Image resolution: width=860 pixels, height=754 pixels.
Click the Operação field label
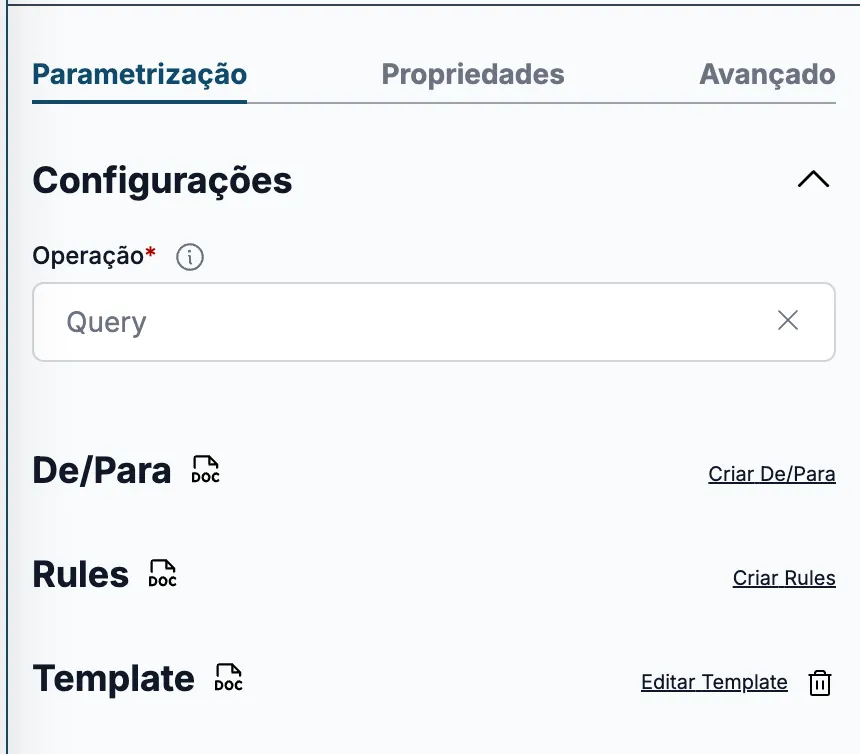pos(88,256)
